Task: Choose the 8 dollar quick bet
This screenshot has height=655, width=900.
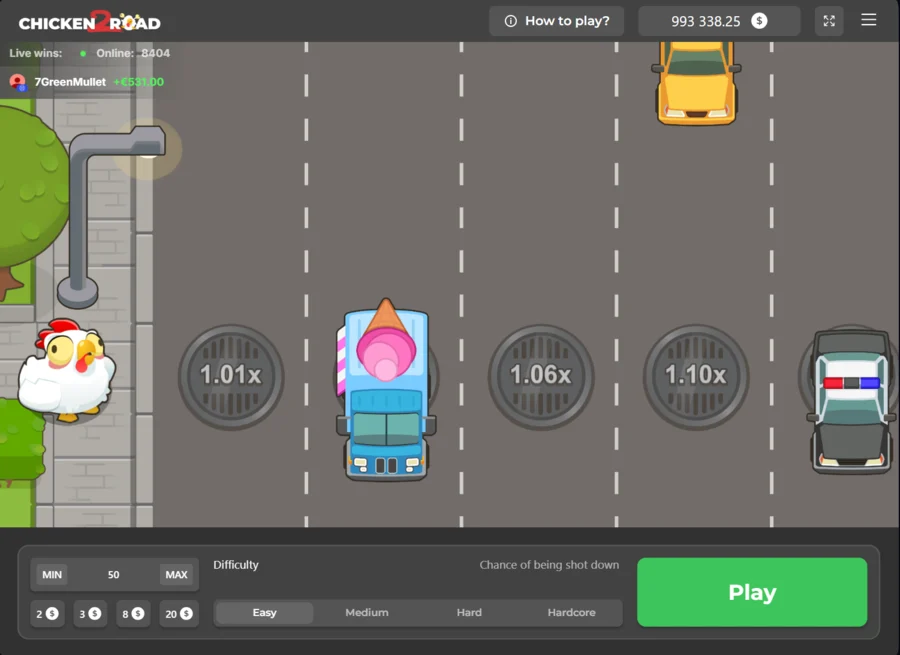Action: coord(133,614)
